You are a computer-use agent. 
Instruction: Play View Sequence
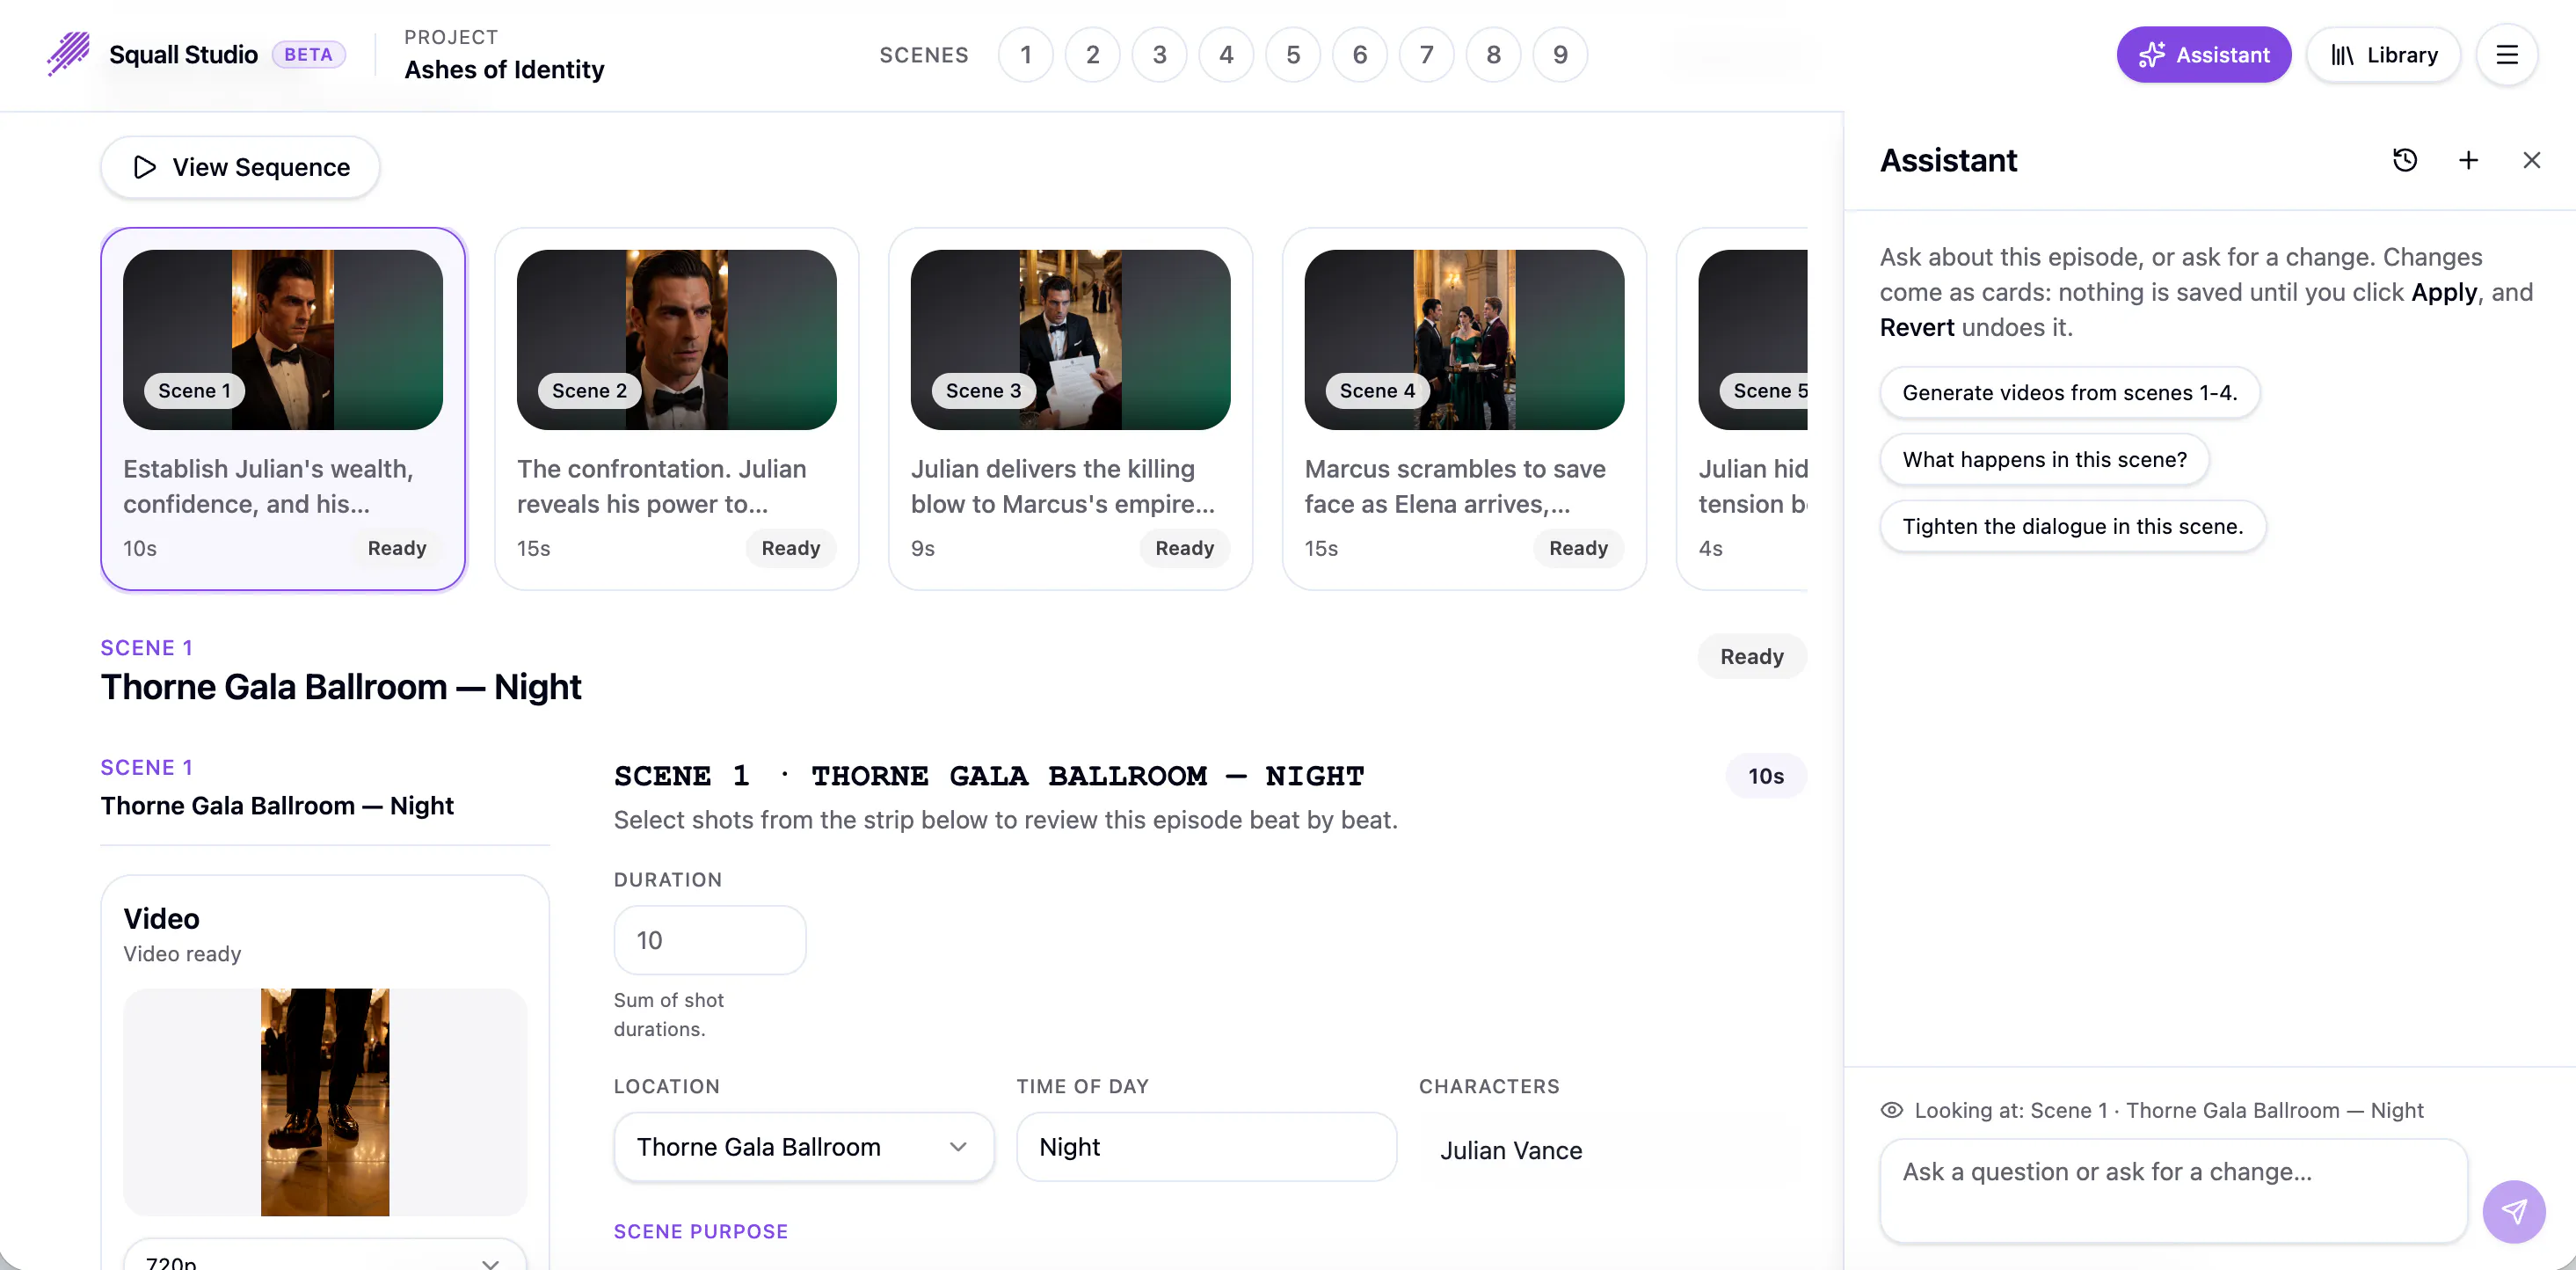pos(240,167)
